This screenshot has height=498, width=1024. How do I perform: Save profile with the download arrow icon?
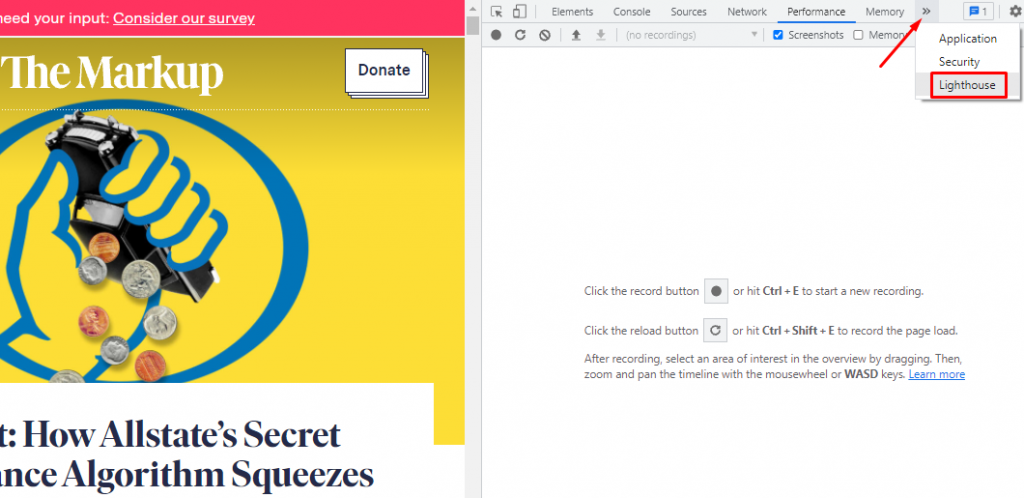coord(601,35)
